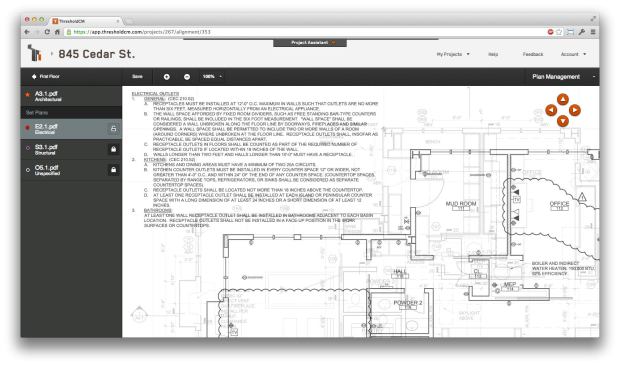Select the A3.1.pdf Architectural plan
The height and width of the screenshot is (366, 620).
tap(71, 96)
